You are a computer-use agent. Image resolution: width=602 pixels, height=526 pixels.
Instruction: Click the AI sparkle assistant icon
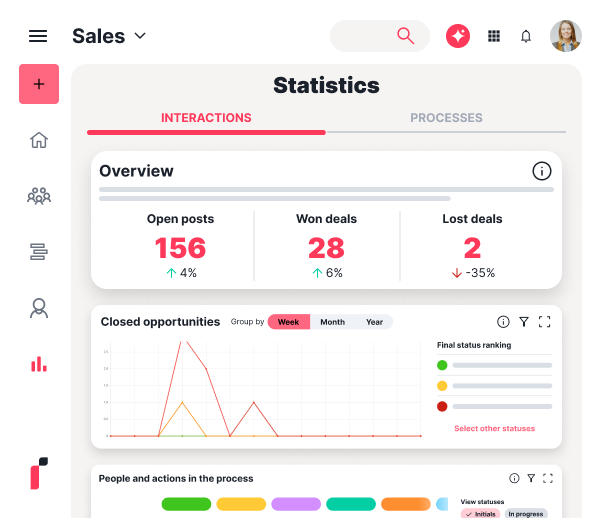pos(458,36)
